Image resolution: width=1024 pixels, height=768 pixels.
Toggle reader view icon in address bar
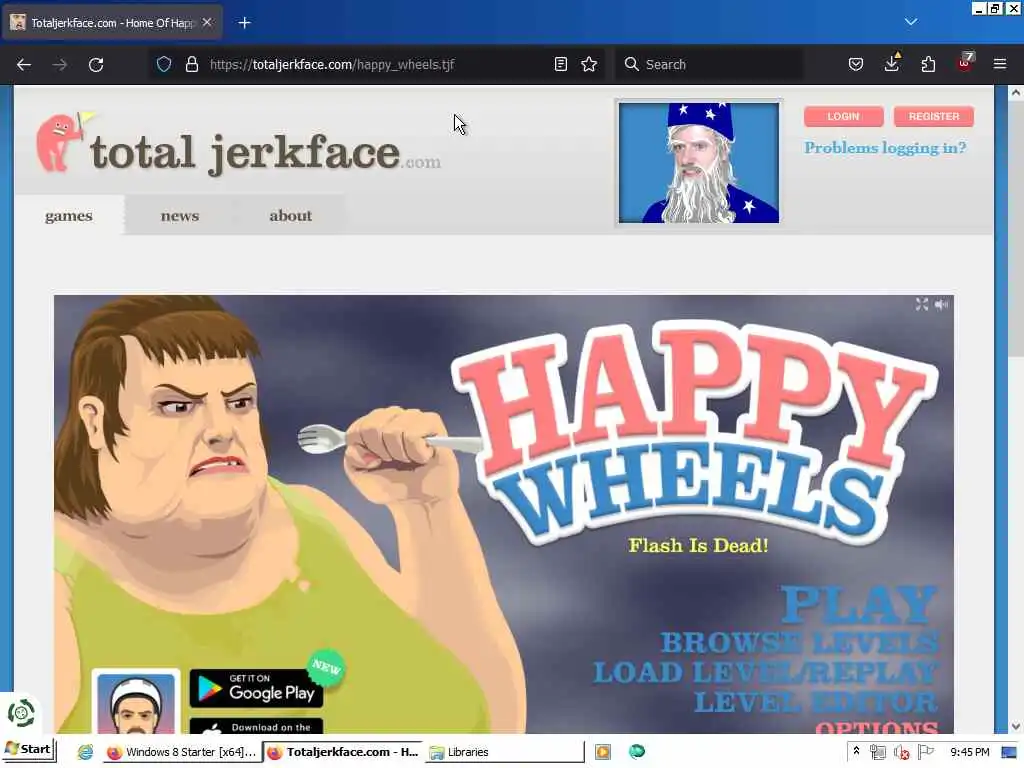click(x=560, y=64)
